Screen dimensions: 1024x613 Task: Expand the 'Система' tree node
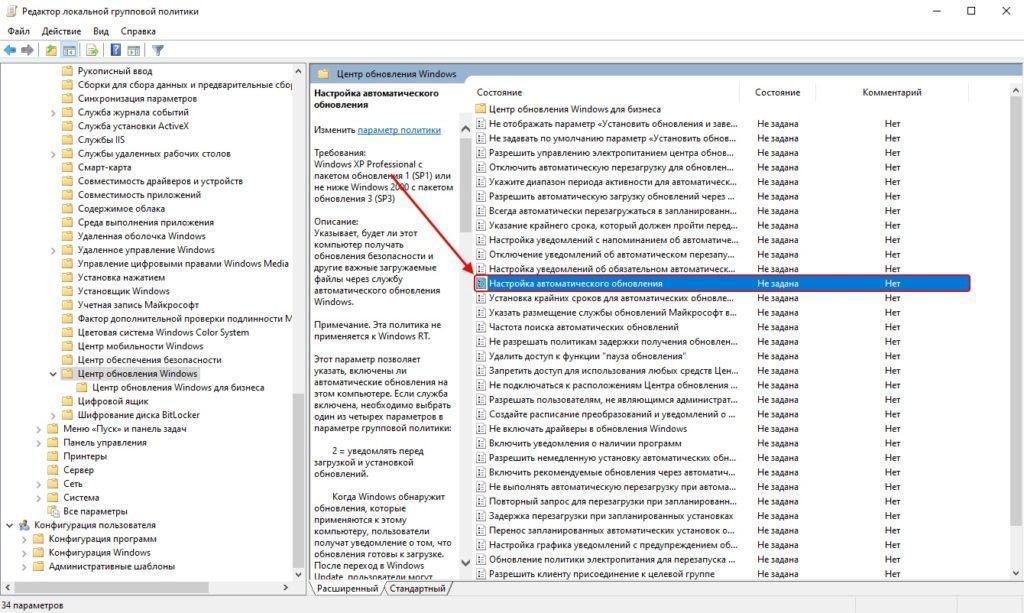pyautogui.click(x=39, y=497)
